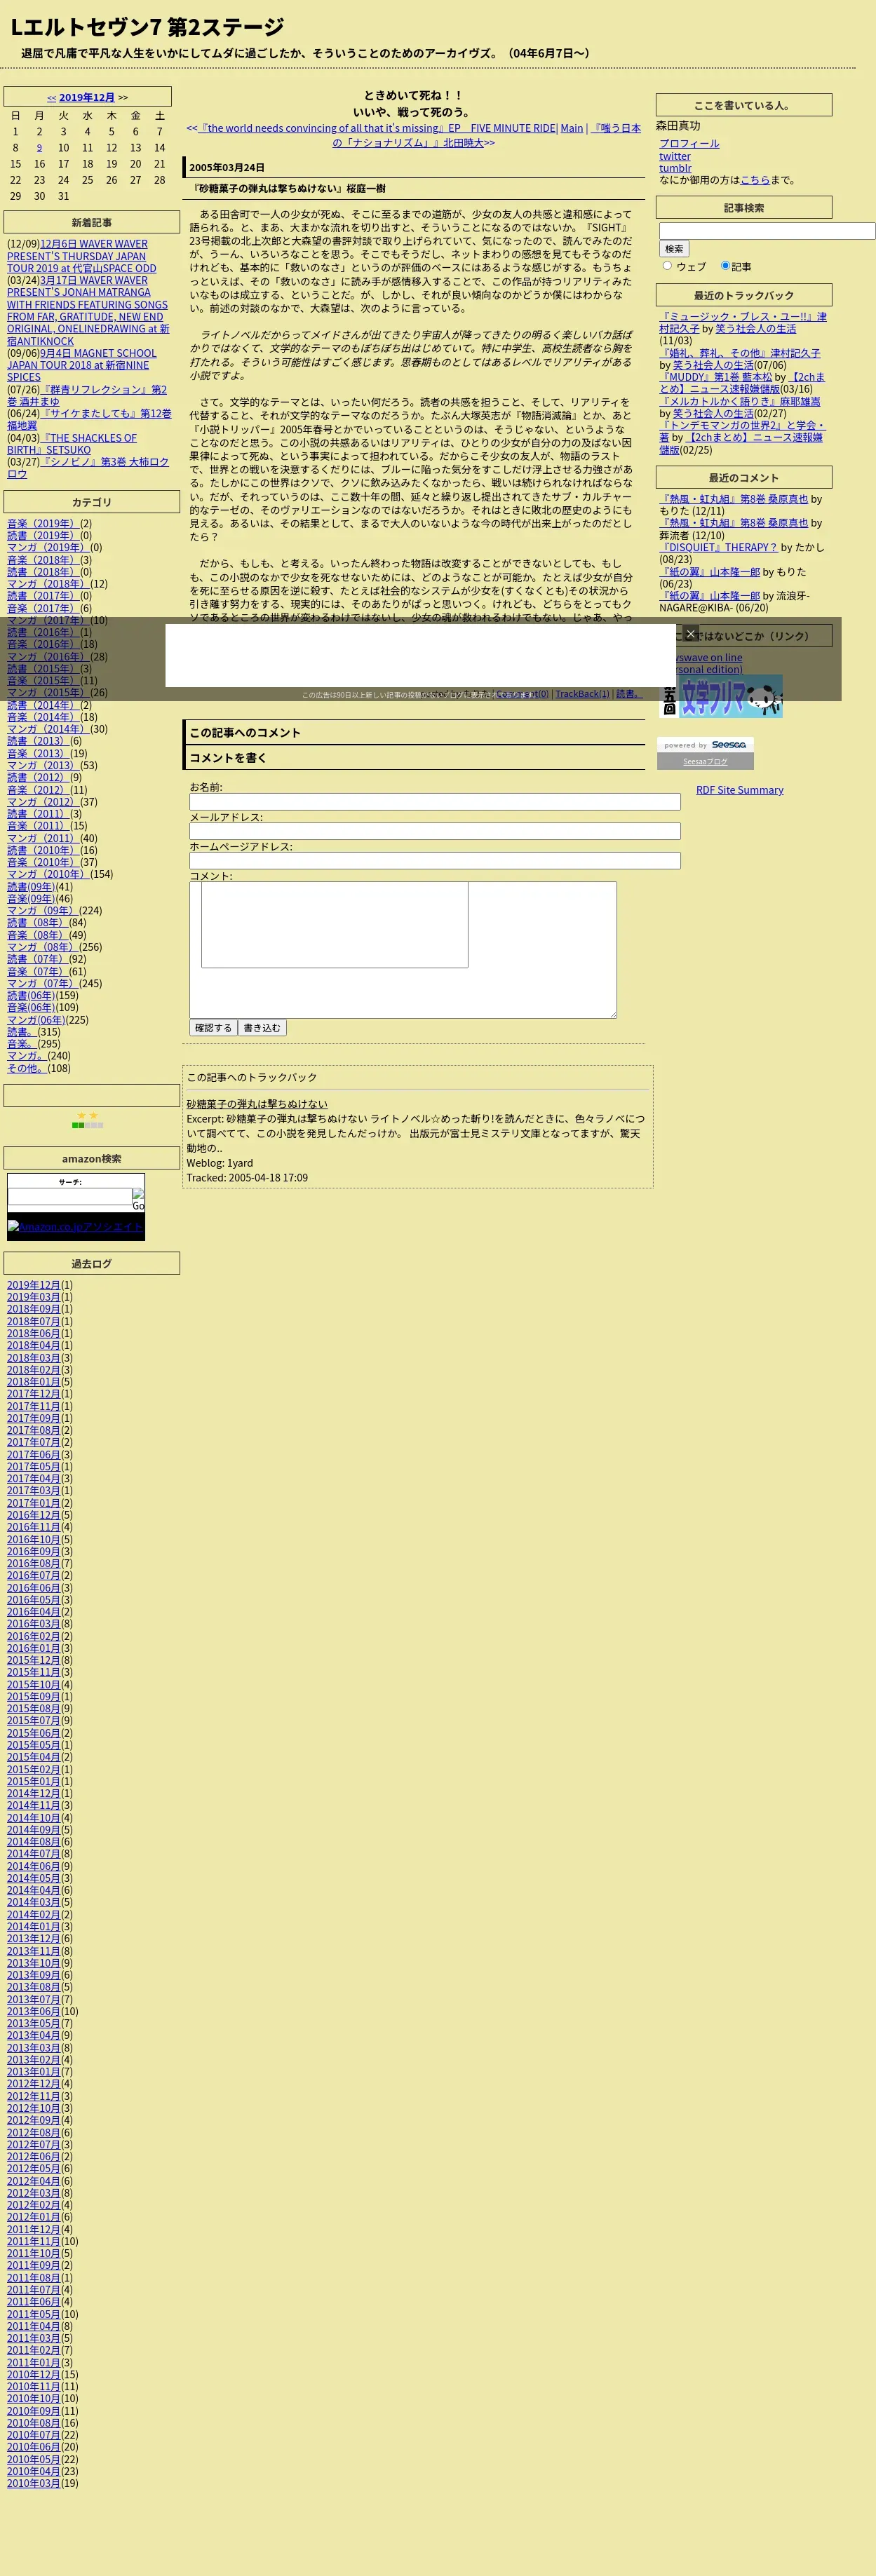Open category 読書。 link
This screenshot has height=2576, width=876.
click(x=22, y=1032)
